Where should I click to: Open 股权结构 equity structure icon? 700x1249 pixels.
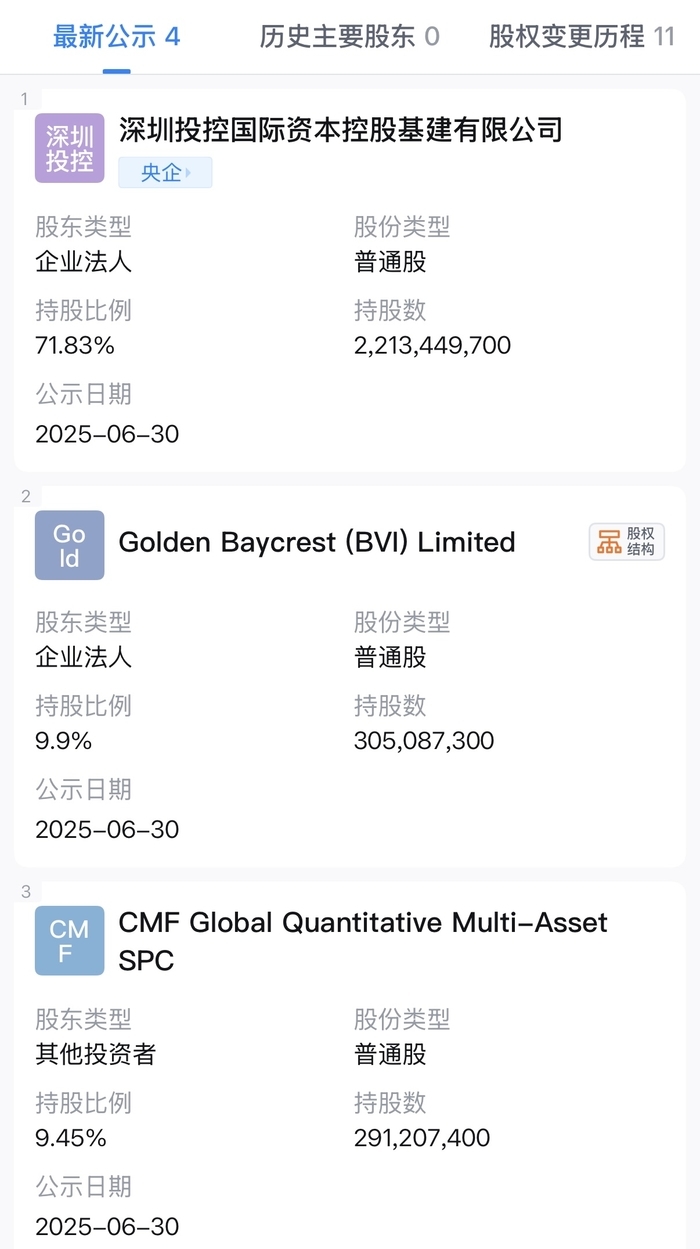tap(627, 542)
